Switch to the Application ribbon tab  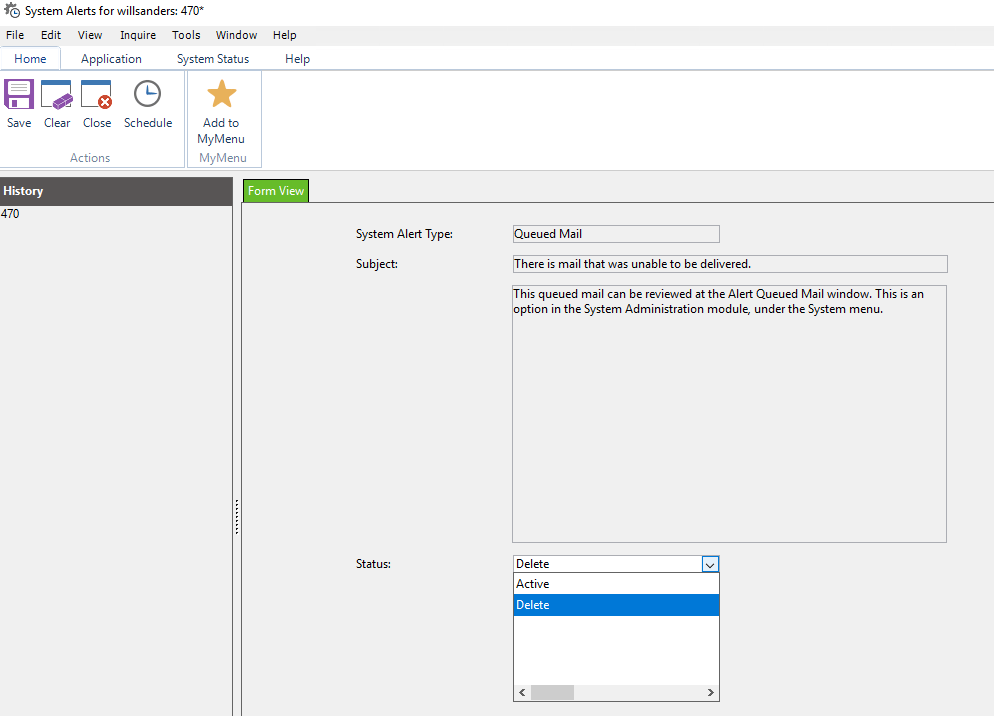pyautogui.click(x=110, y=58)
